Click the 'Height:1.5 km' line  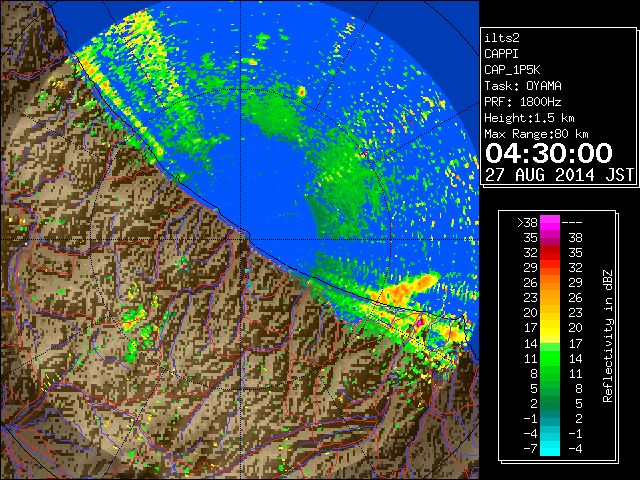tap(529, 118)
